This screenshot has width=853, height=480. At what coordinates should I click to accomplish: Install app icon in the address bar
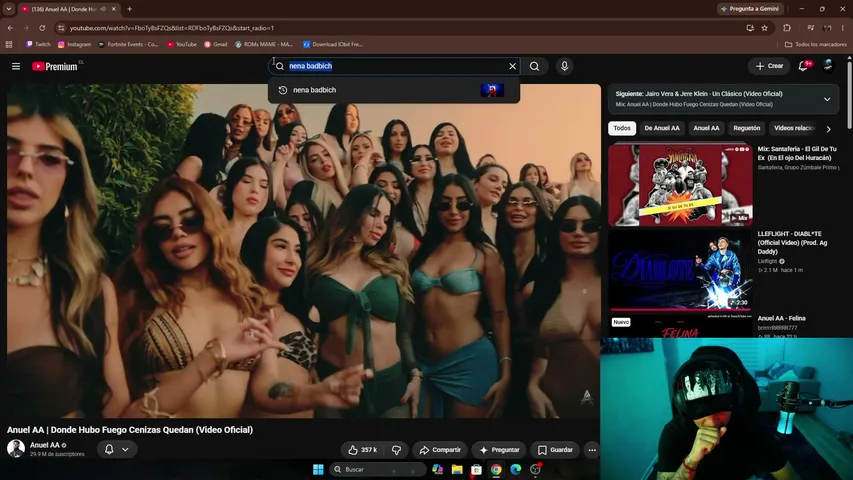(x=750, y=28)
